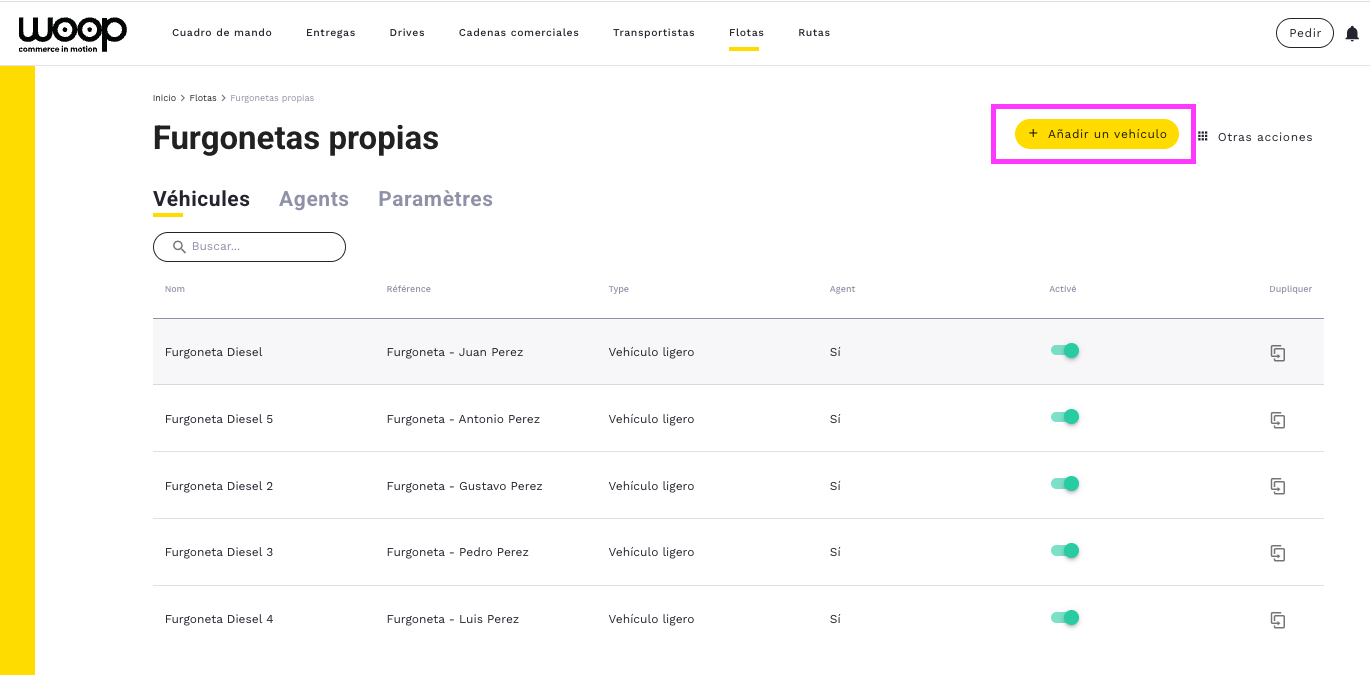This screenshot has height=675, width=1370.
Task: Click duplicate icon for Furgoneta Diesel 2
Action: 1277,486
